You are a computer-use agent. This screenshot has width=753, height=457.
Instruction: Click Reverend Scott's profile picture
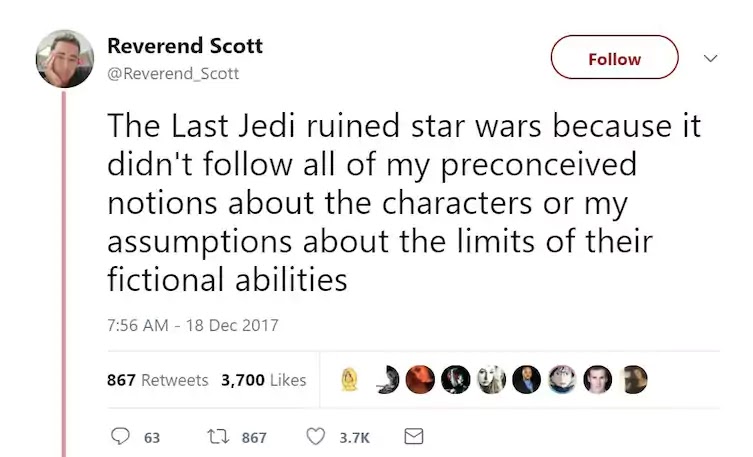tap(65, 60)
